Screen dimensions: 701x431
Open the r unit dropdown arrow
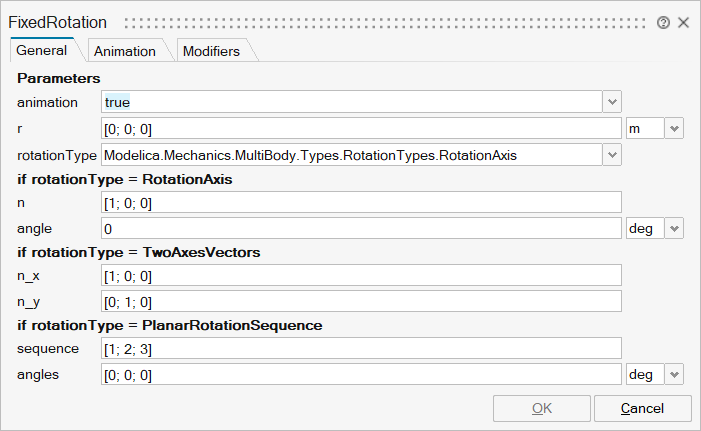click(x=674, y=129)
